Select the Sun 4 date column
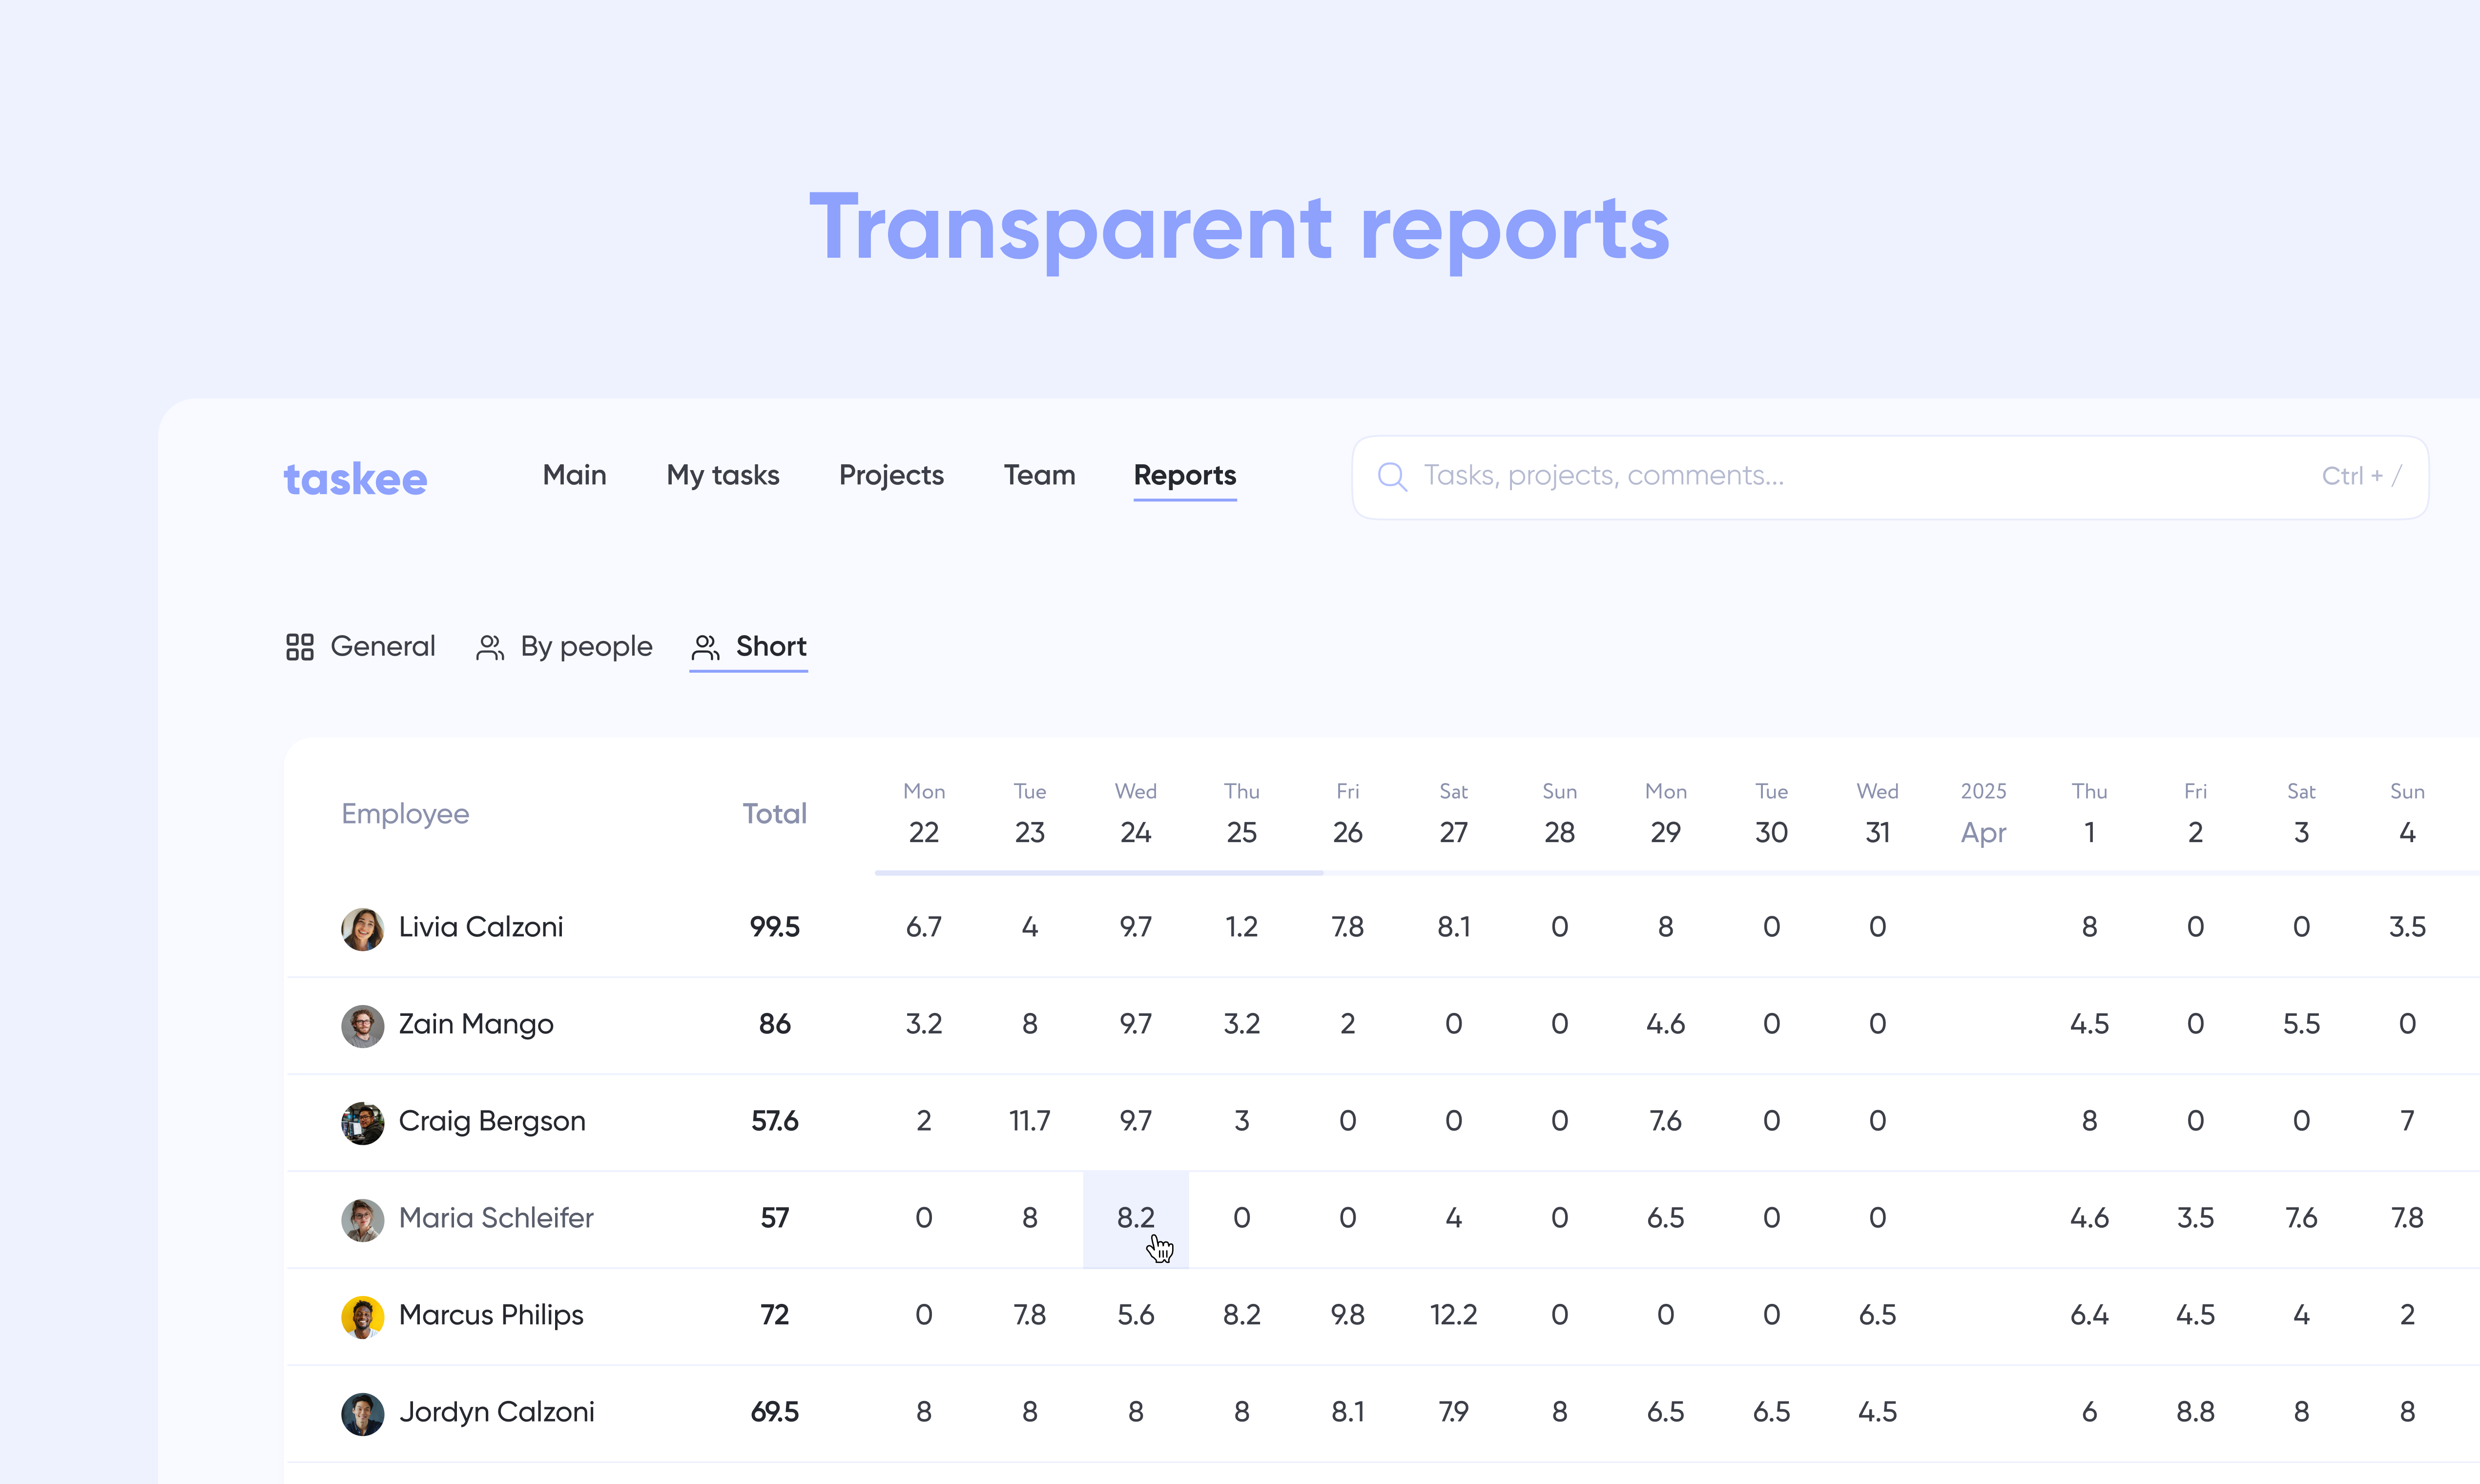This screenshot has width=2480, height=1484. (2408, 814)
